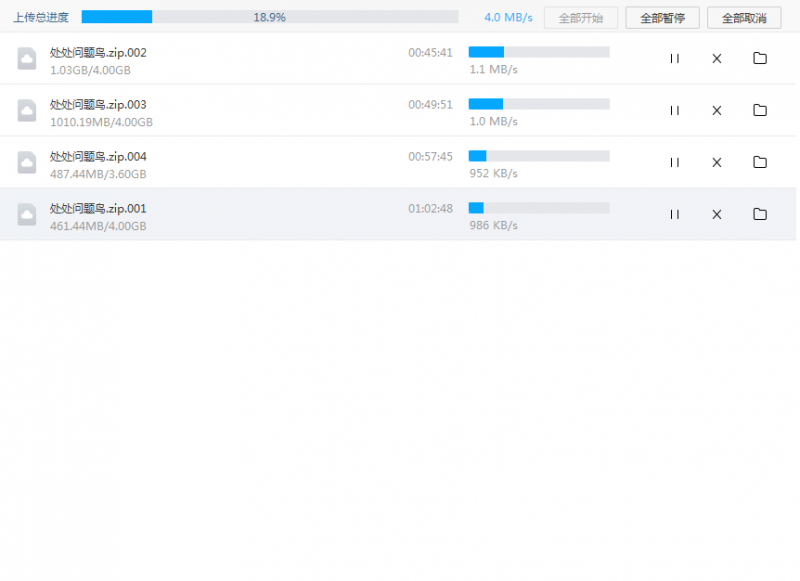The height and width of the screenshot is (581, 800).
Task: Click progress bar of 处处问题鸟.zip.004
Action: (x=539, y=156)
